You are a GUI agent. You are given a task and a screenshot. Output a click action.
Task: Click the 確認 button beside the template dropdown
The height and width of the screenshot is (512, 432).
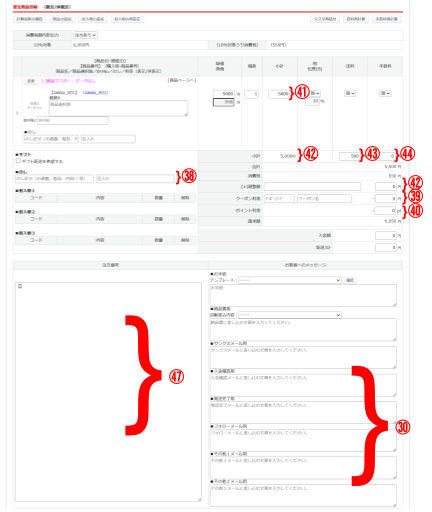coord(350,280)
